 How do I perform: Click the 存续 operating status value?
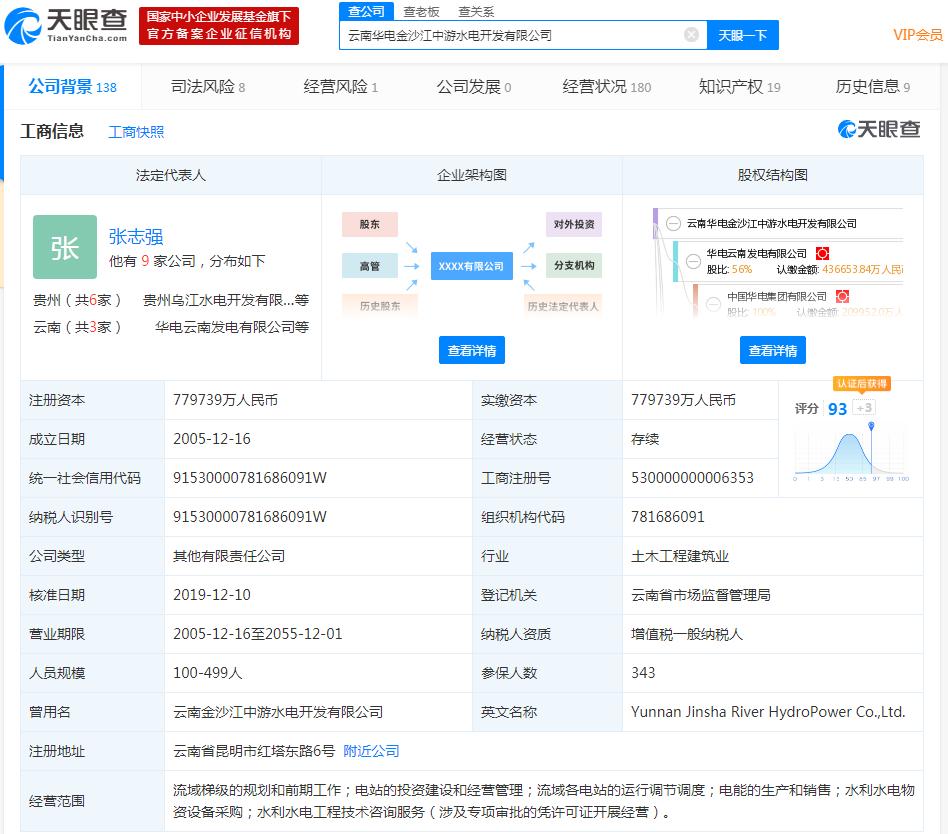644,438
